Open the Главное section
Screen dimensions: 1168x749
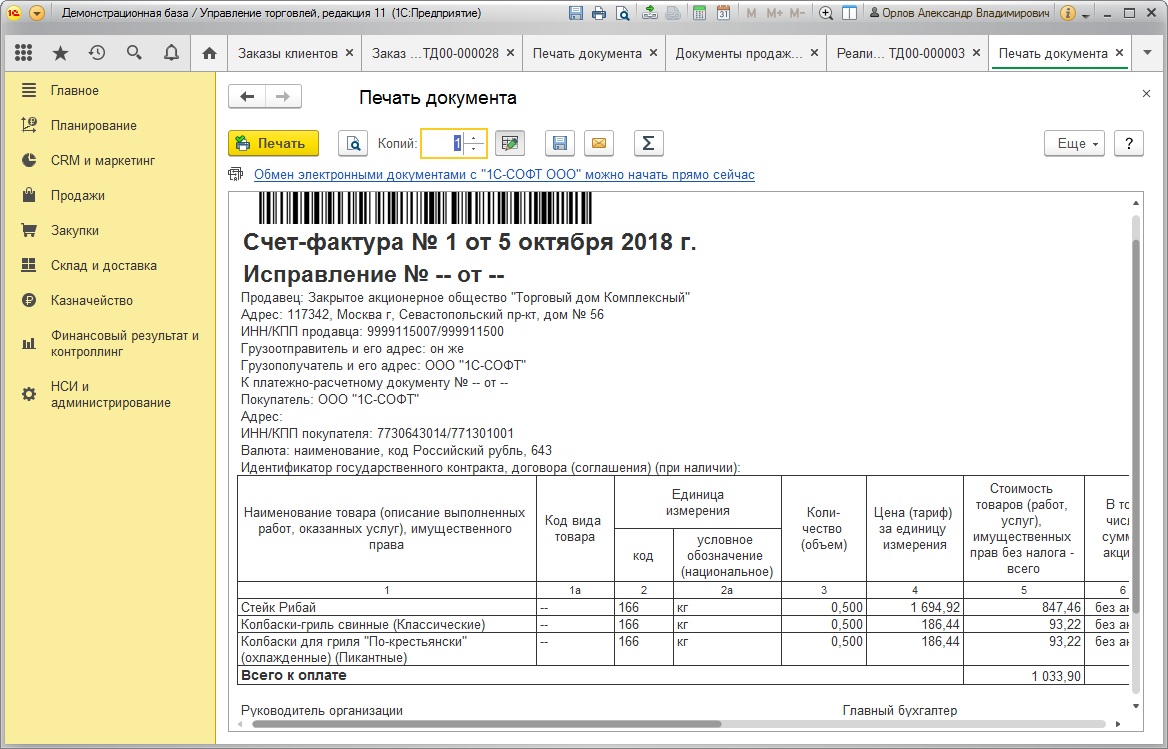click(110, 90)
